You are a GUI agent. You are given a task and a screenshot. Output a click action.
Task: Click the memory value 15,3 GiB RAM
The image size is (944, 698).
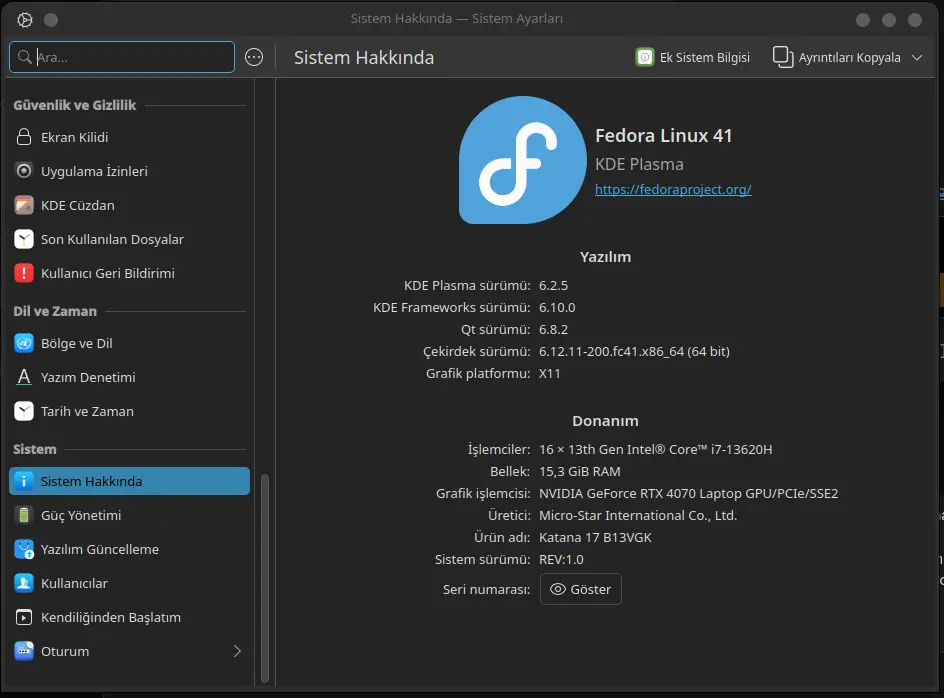(580, 472)
